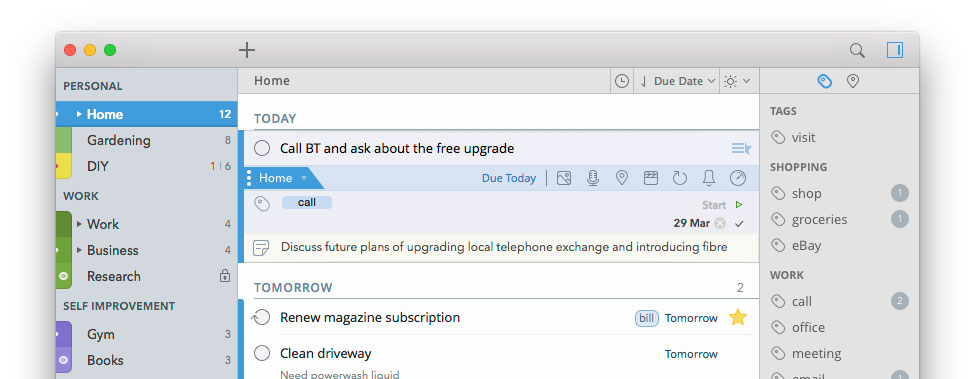Click the note icon beside description
The width and height of the screenshot is (975, 379).
point(262,248)
